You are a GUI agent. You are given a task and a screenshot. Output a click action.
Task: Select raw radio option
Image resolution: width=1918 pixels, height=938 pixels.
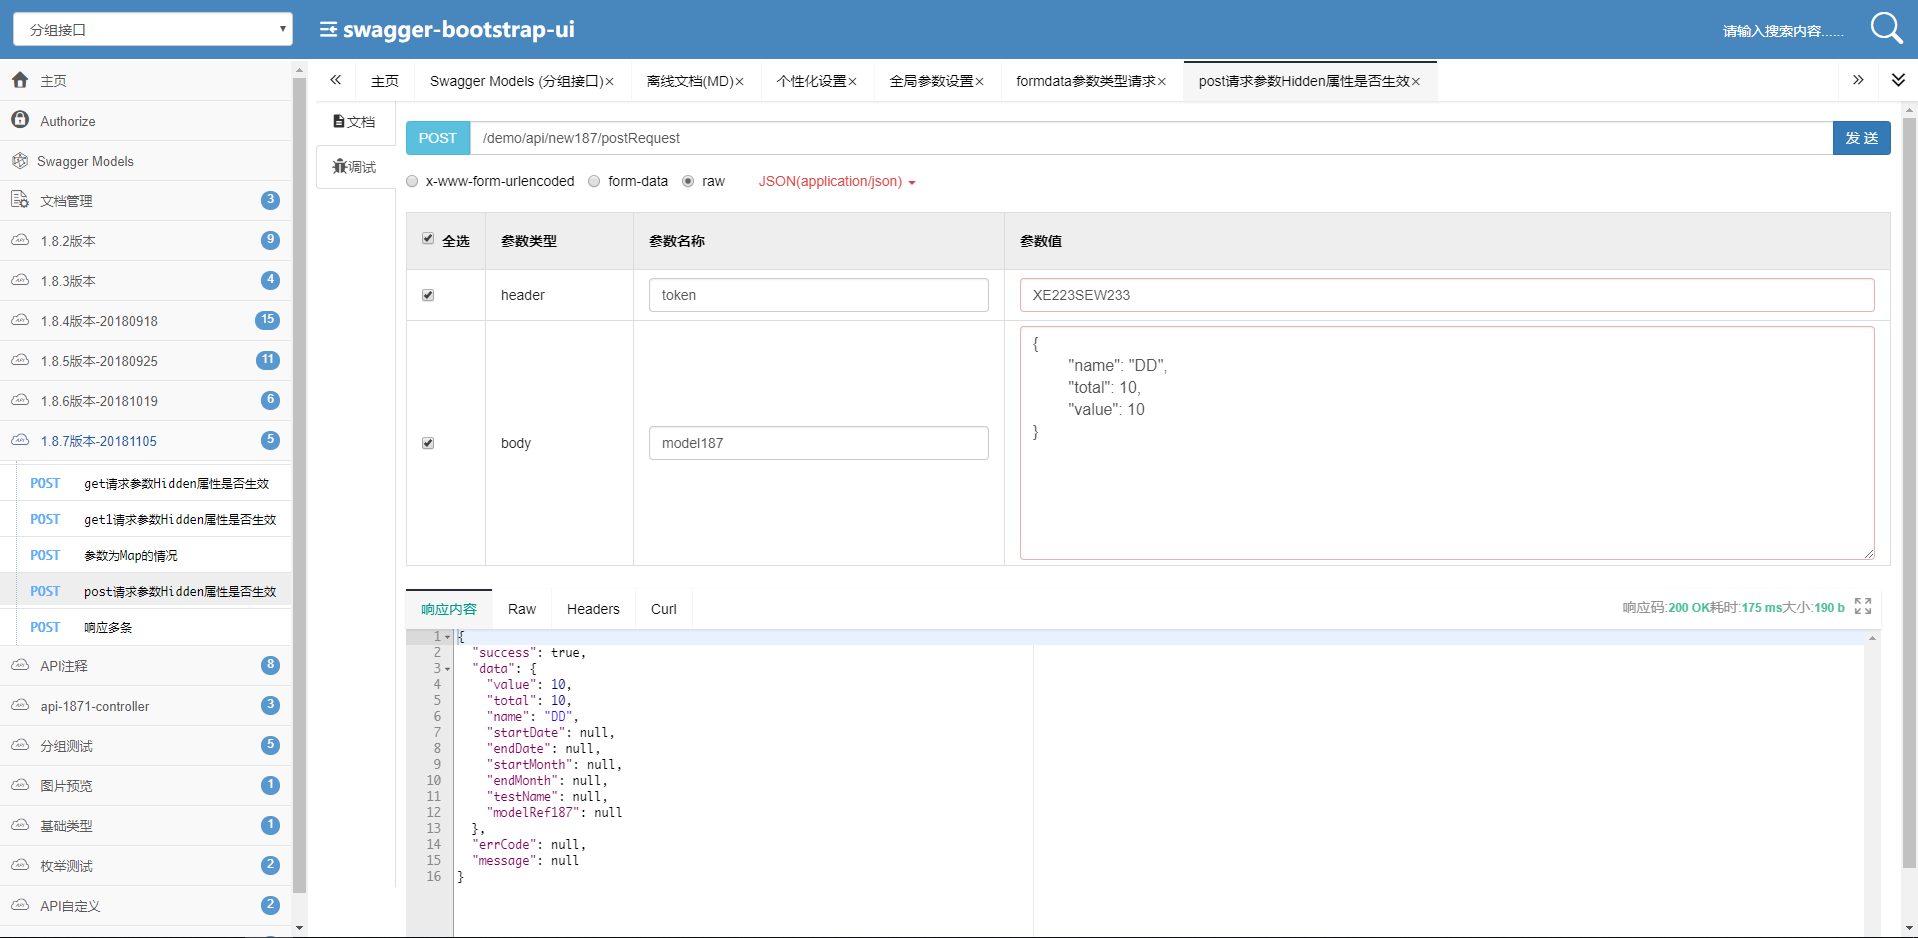click(x=688, y=181)
